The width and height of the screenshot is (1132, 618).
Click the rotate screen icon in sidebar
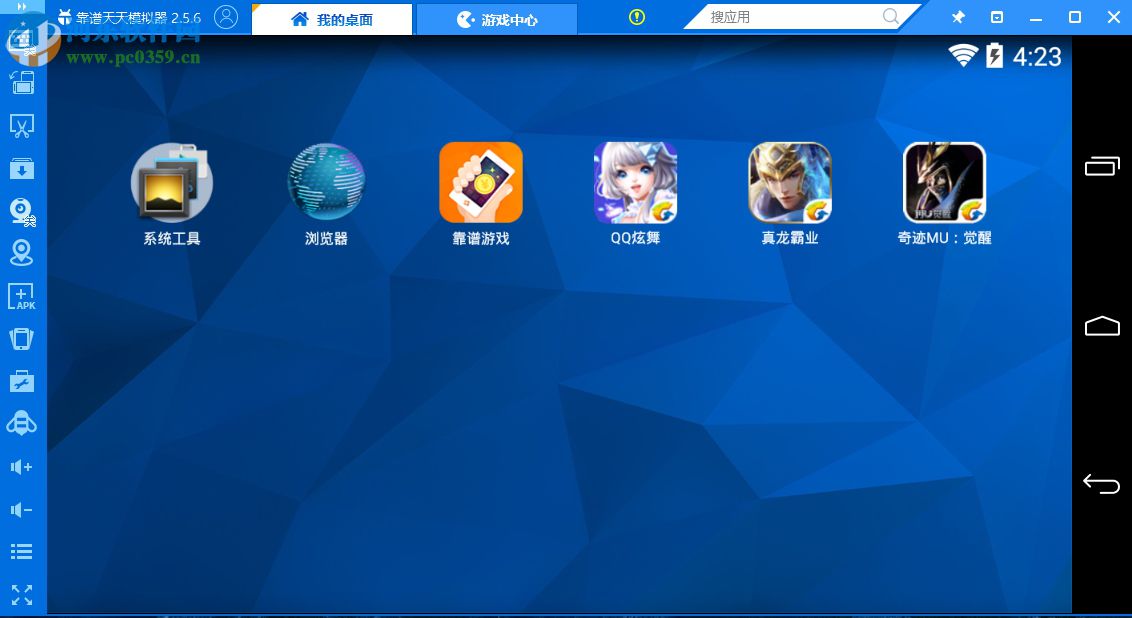click(x=22, y=82)
